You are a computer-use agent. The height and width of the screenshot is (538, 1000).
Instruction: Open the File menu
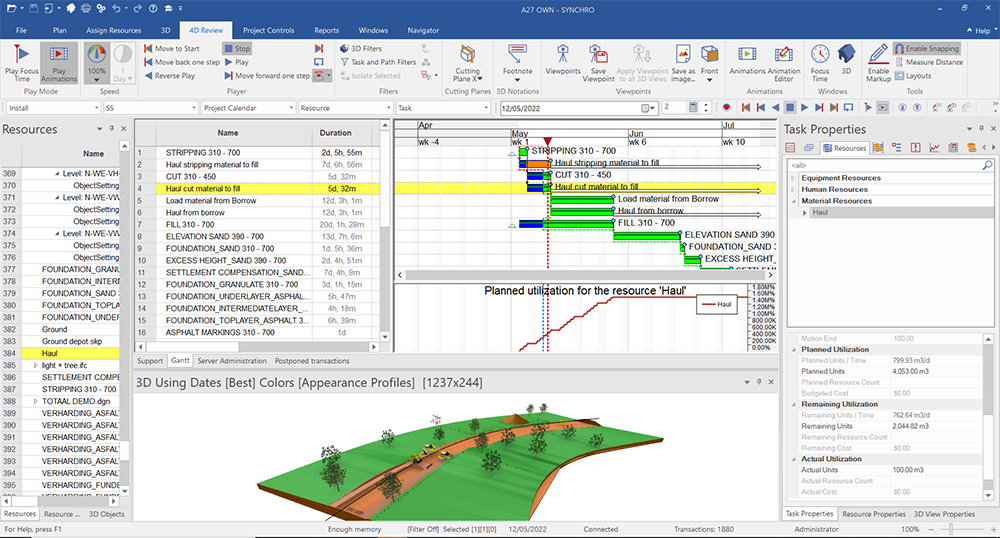tap(21, 30)
